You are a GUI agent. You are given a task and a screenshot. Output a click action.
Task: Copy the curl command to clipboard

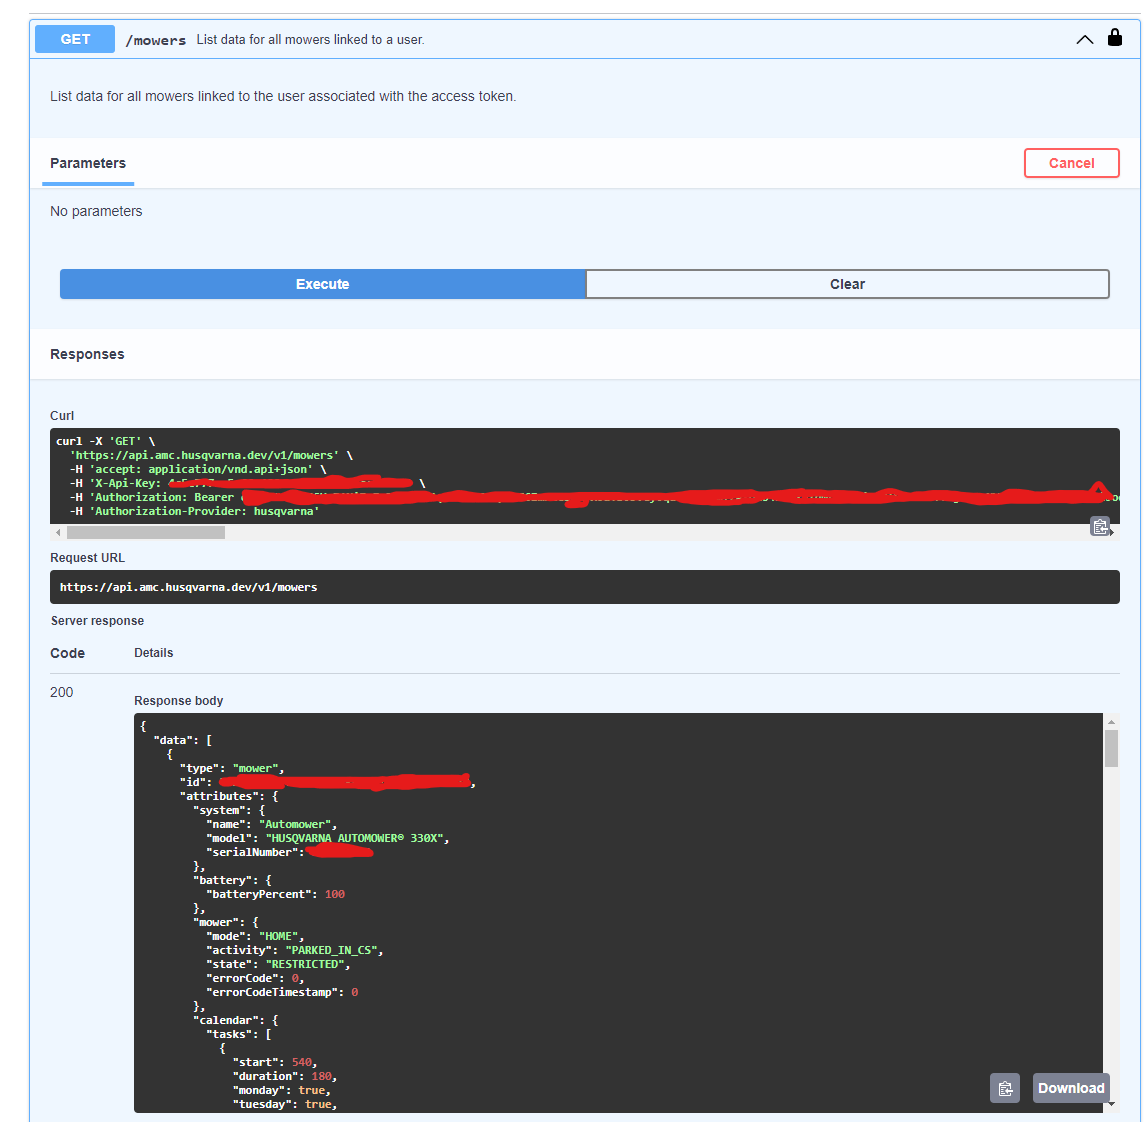pos(1100,526)
